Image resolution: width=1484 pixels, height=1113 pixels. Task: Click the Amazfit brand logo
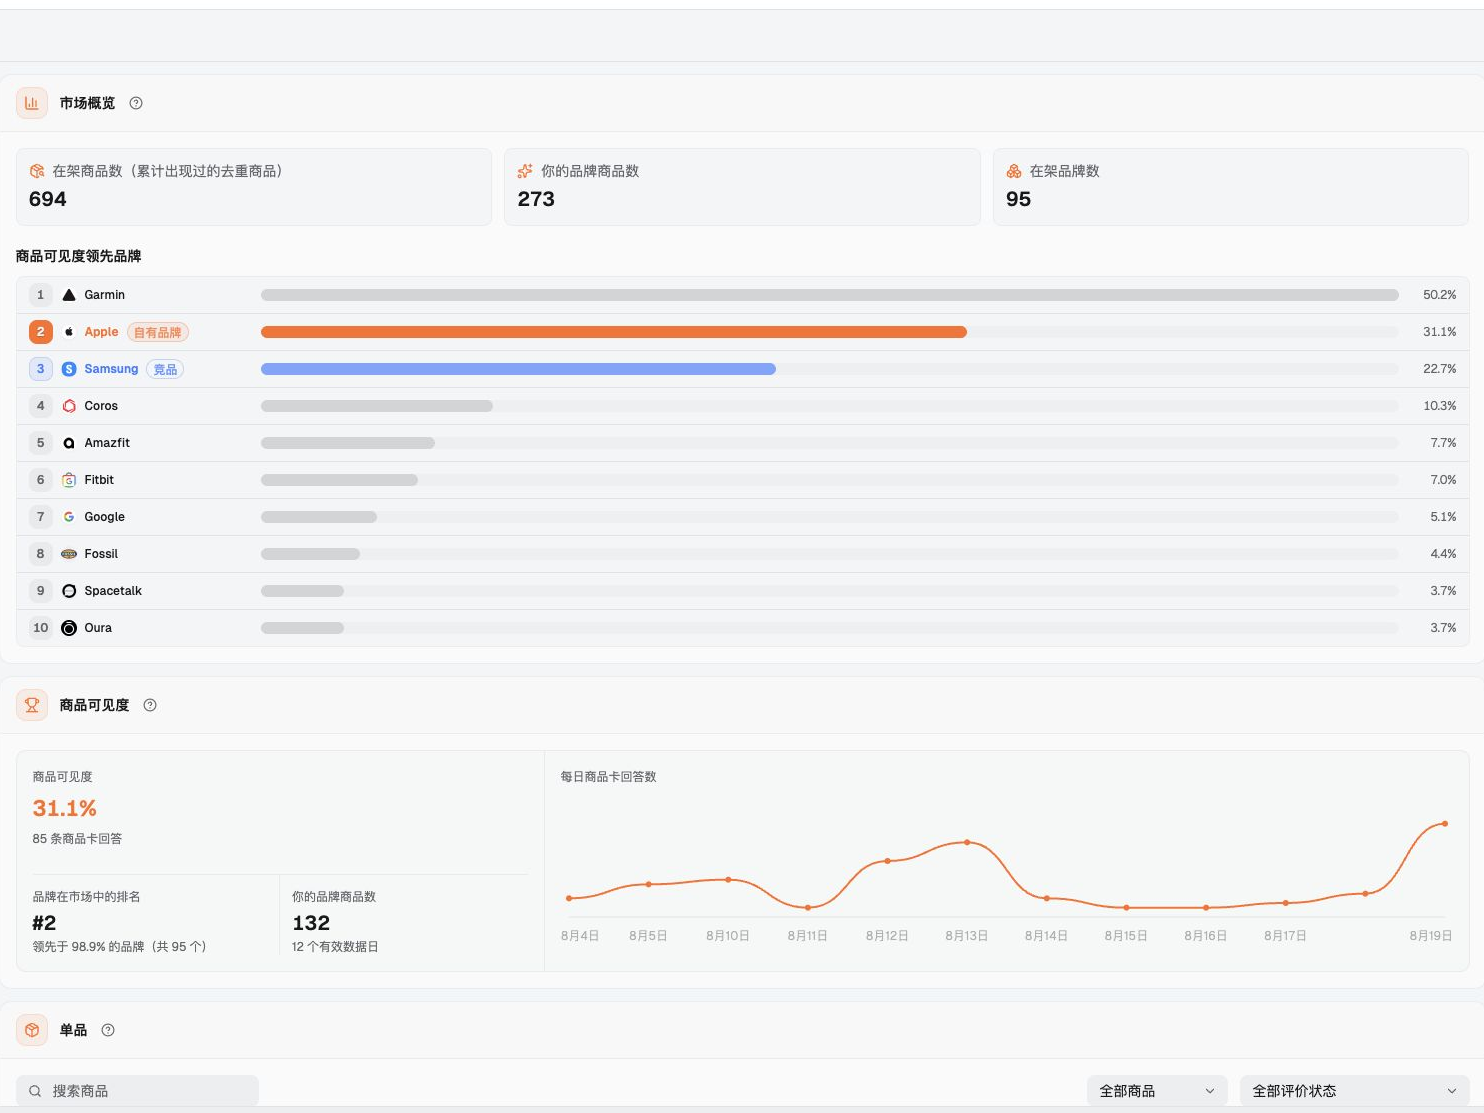tap(69, 443)
